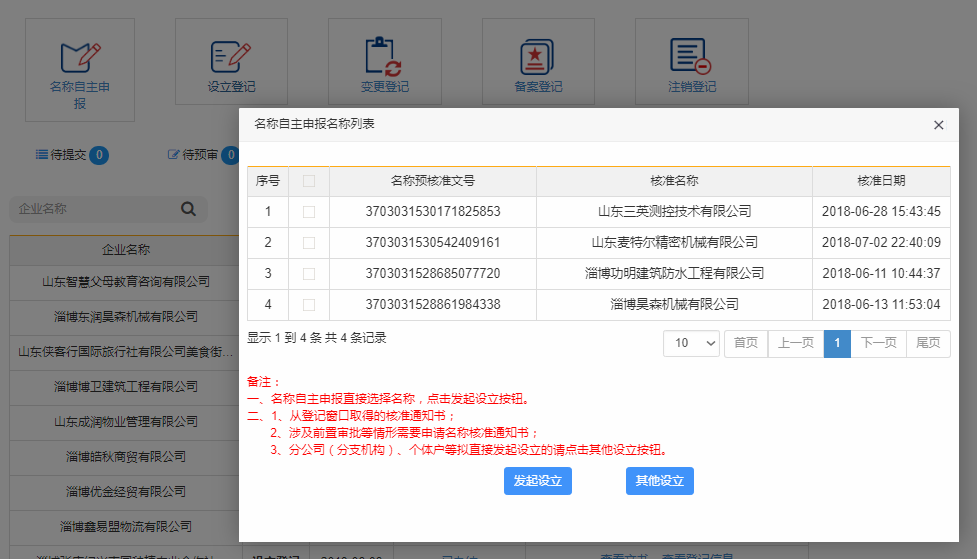
Task: Select page 1 in pagination
Action: (x=837, y=343)
